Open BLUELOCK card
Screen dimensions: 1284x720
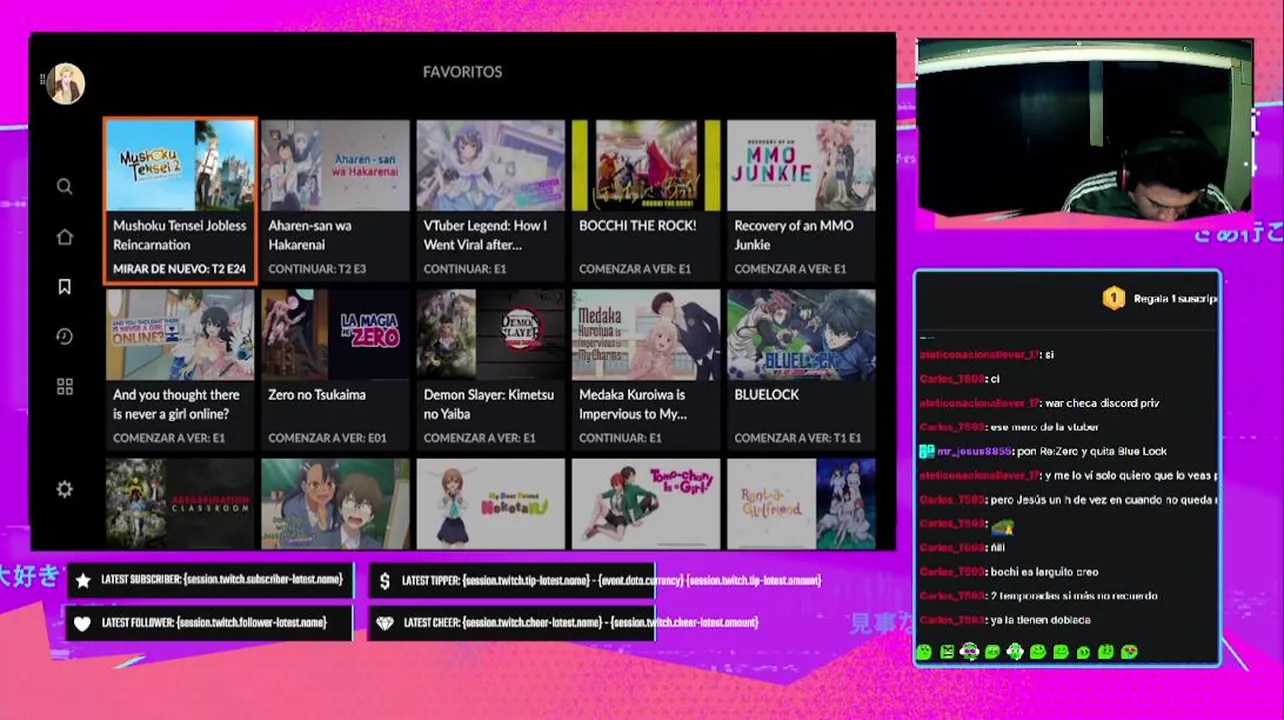(801, 369)
